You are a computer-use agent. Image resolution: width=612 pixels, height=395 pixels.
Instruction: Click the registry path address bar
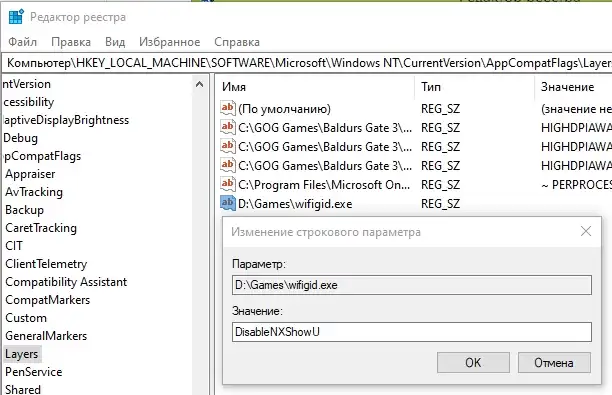pos(307,63)
